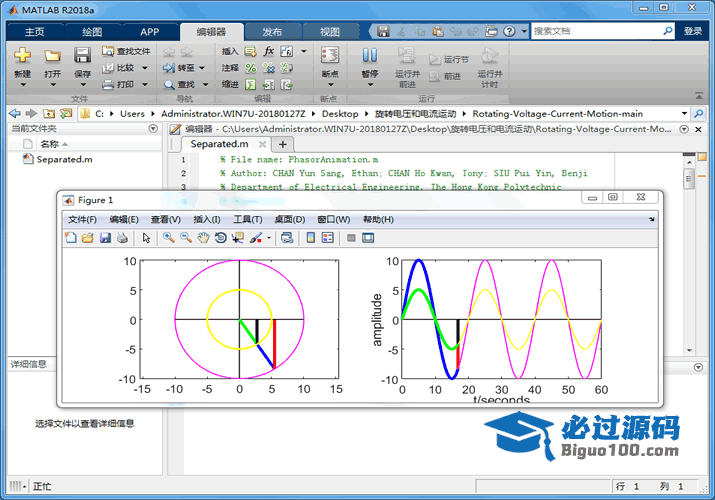The width and height of the screenshot is (715, 500).
Task: Open 插入(I) menu in Figure 1
Action: click(x=207, y=220)
